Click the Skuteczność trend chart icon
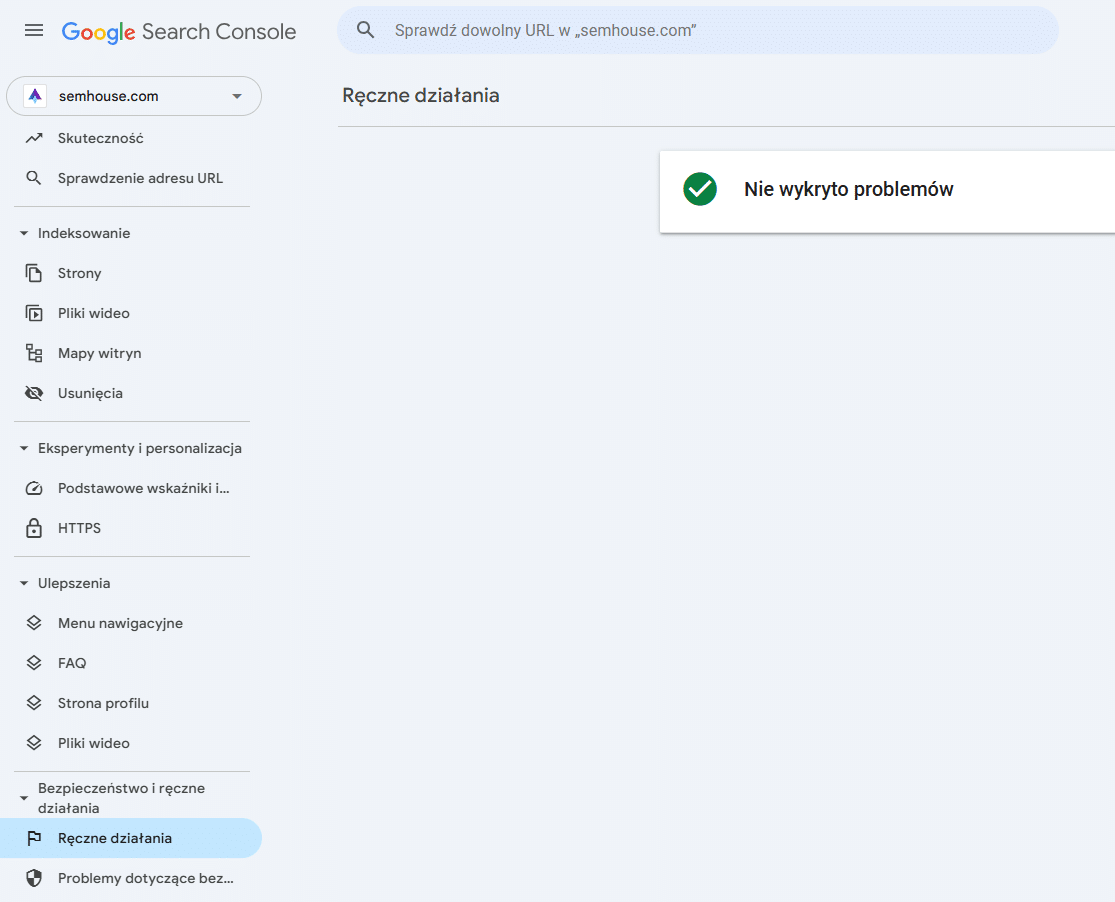1115x902 pixels. [34, 138]
